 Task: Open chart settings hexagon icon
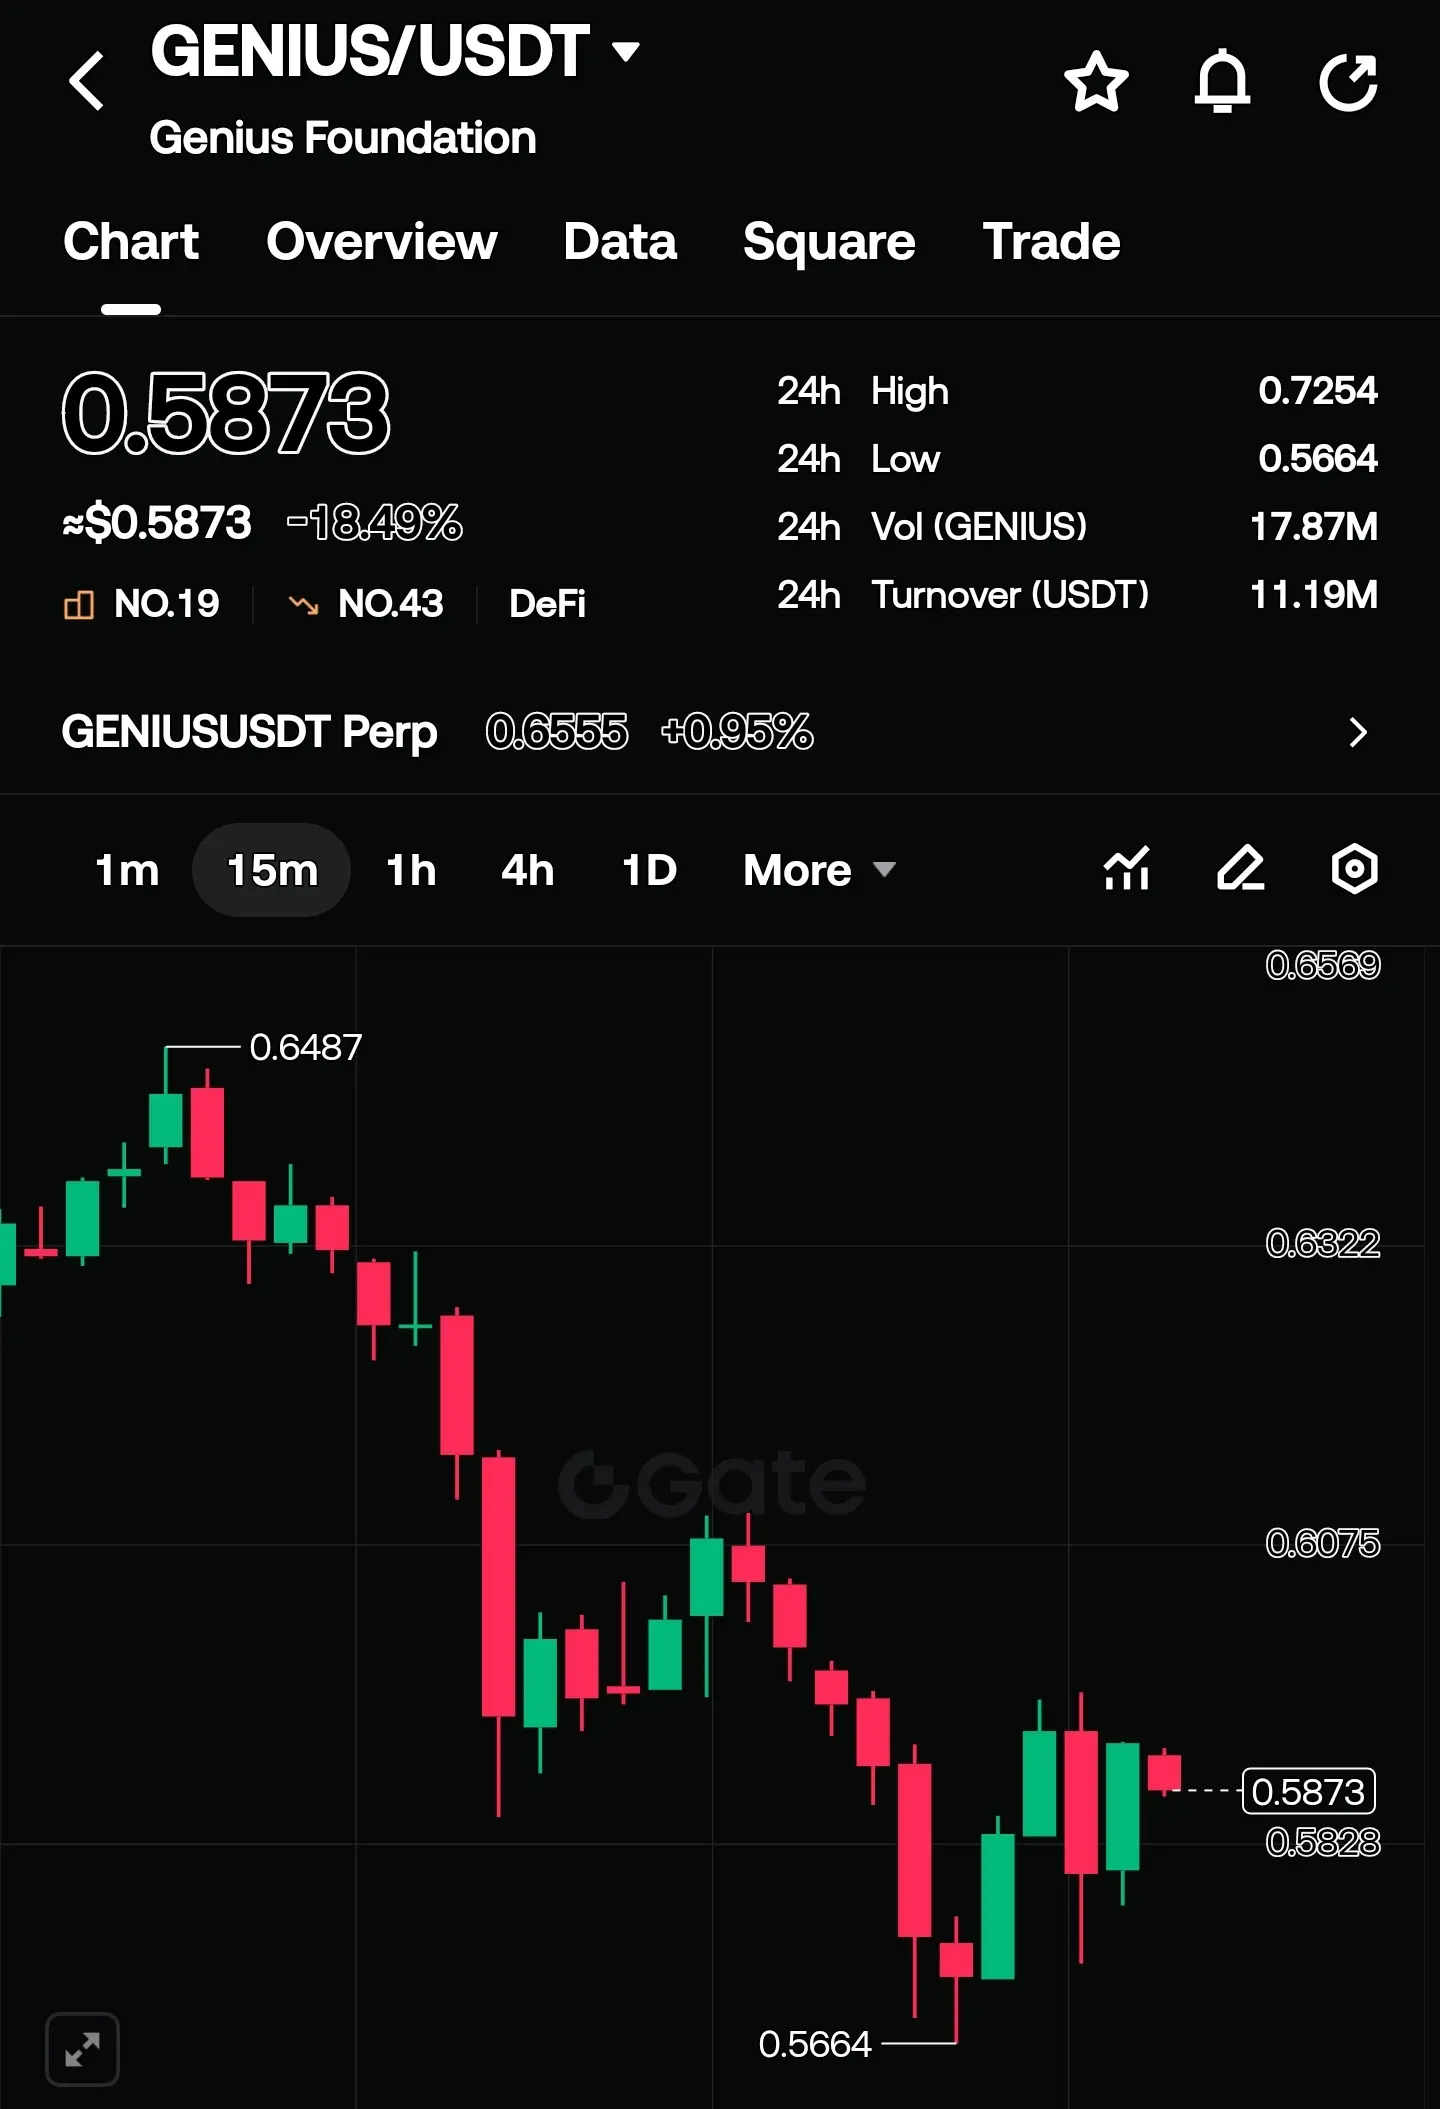tap(1354, 868)
